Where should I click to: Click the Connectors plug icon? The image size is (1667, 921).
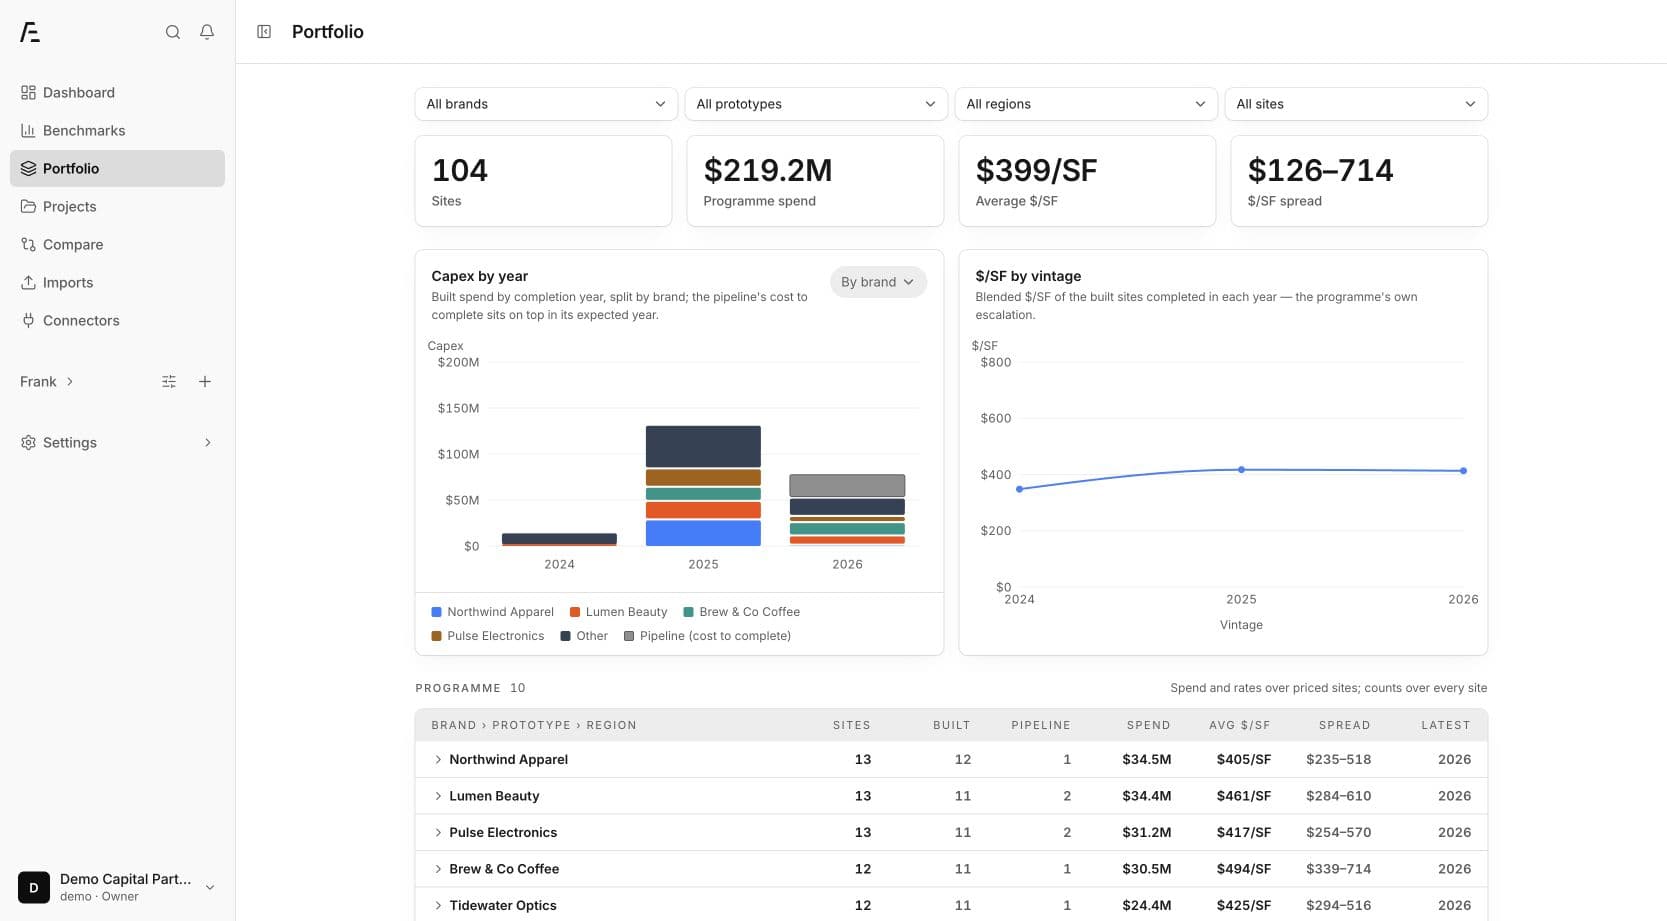pyautogui.click(x=28, y=321)
